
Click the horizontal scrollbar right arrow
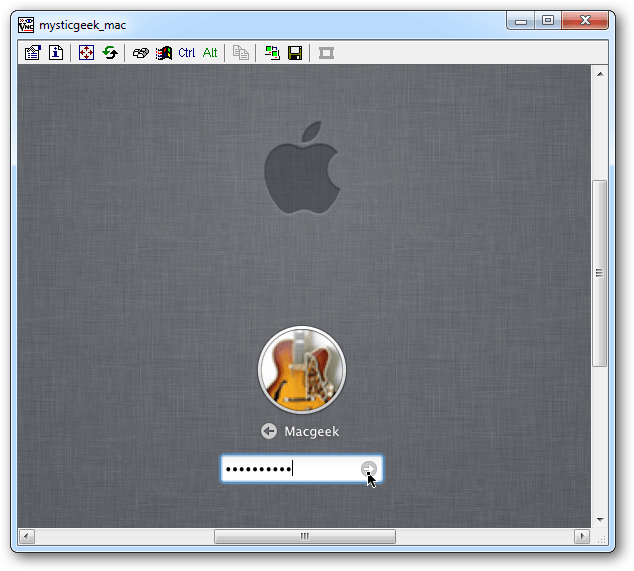[582, 537]
